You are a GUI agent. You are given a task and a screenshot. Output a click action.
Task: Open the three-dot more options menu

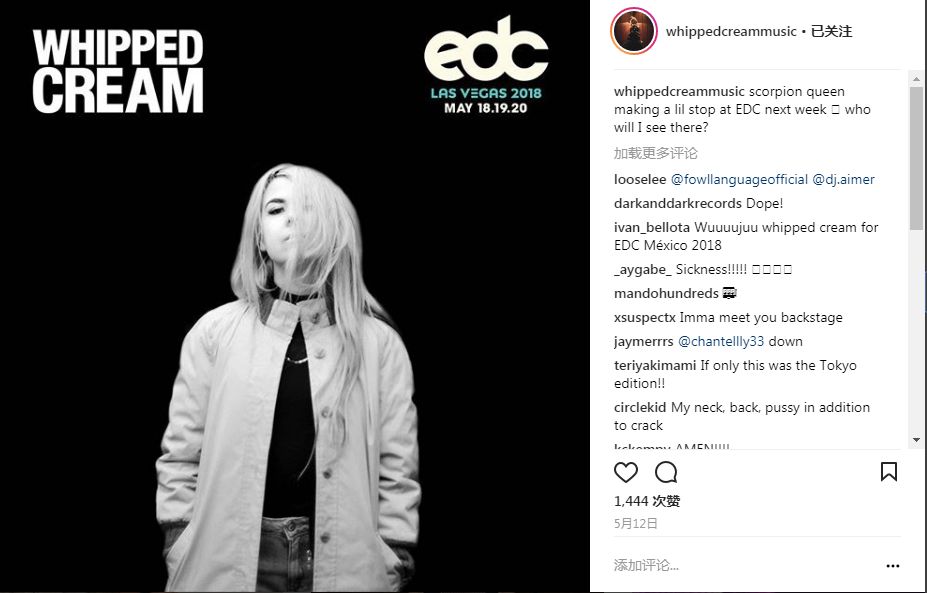[x=893, y=566]
